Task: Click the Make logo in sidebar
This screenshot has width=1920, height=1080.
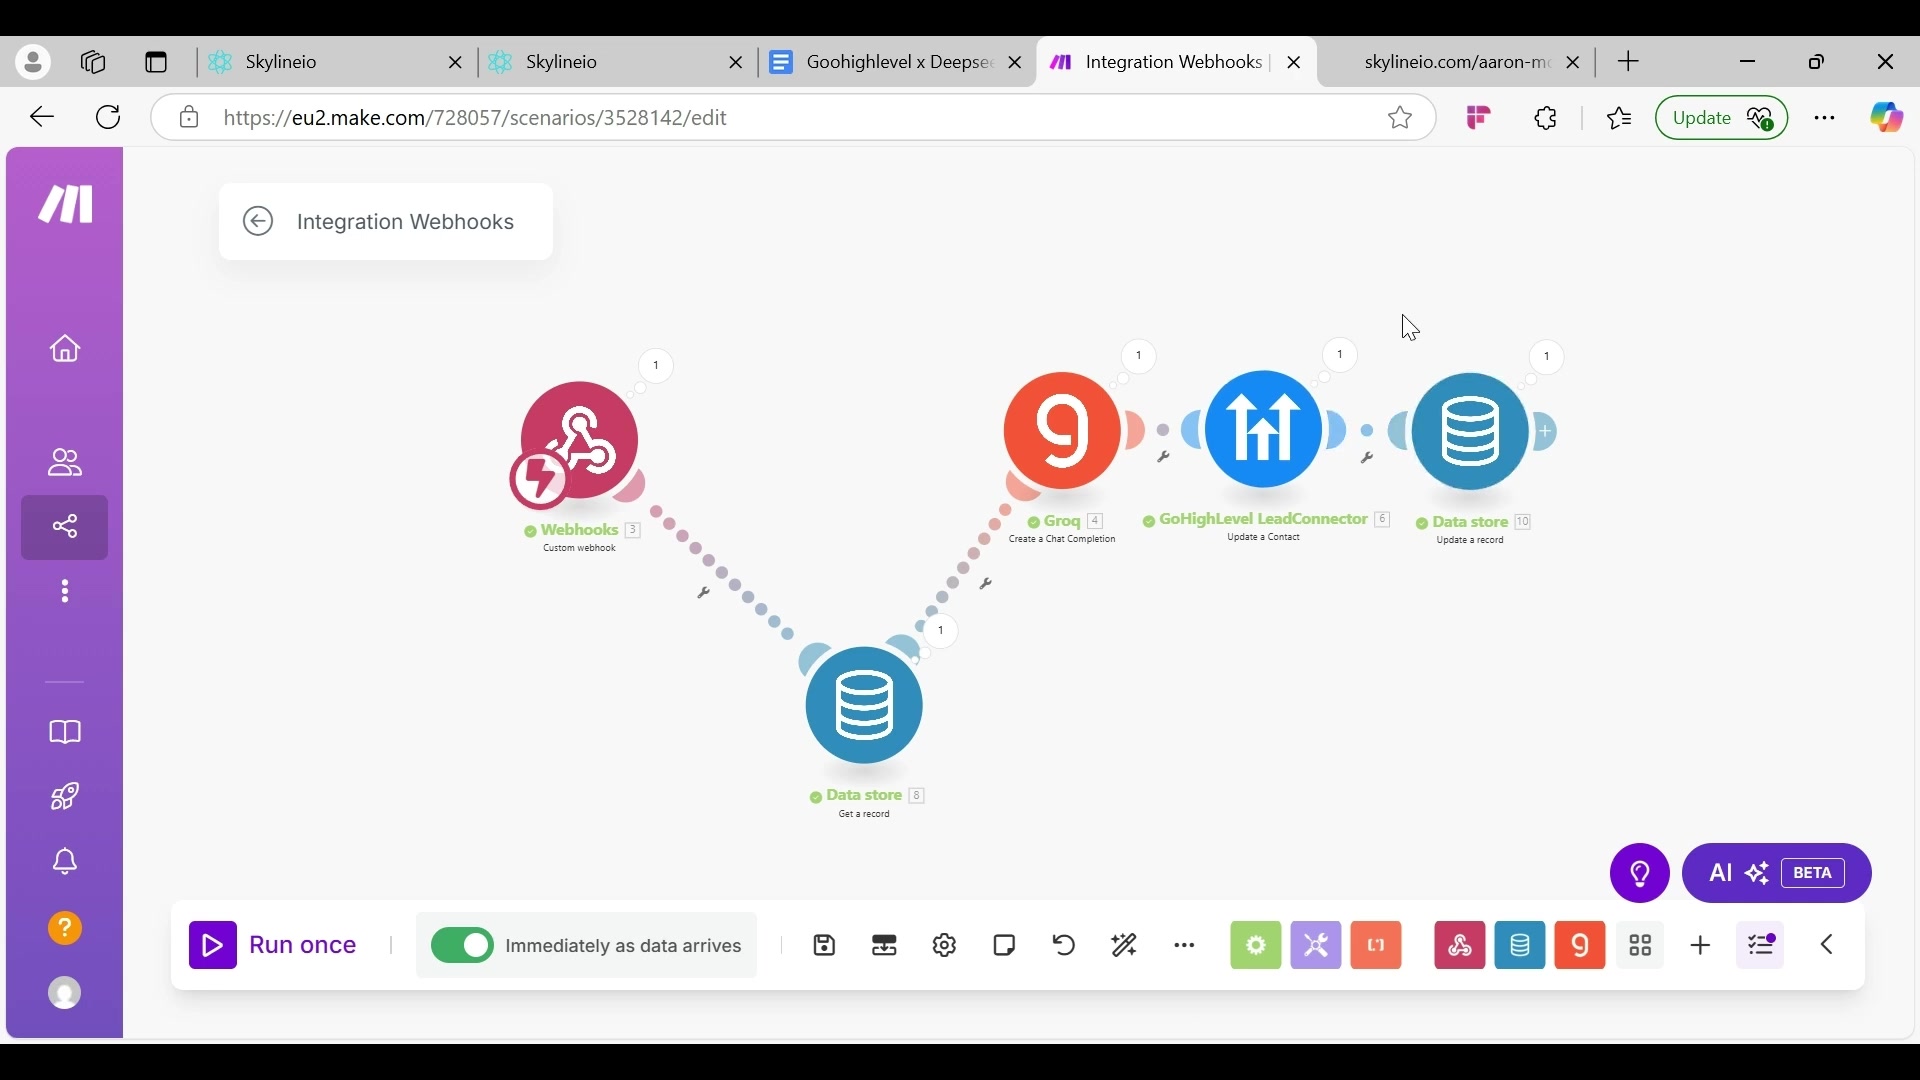Action: coord(66,205)
